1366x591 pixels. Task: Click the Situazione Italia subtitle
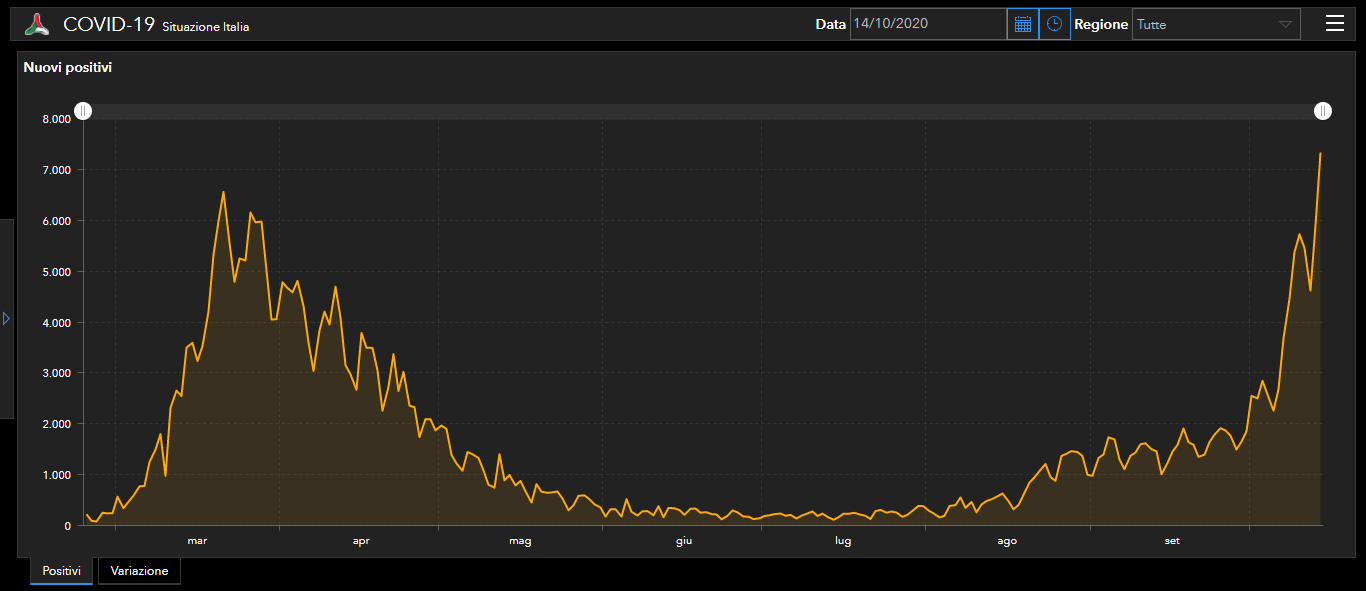coord(205,27)
